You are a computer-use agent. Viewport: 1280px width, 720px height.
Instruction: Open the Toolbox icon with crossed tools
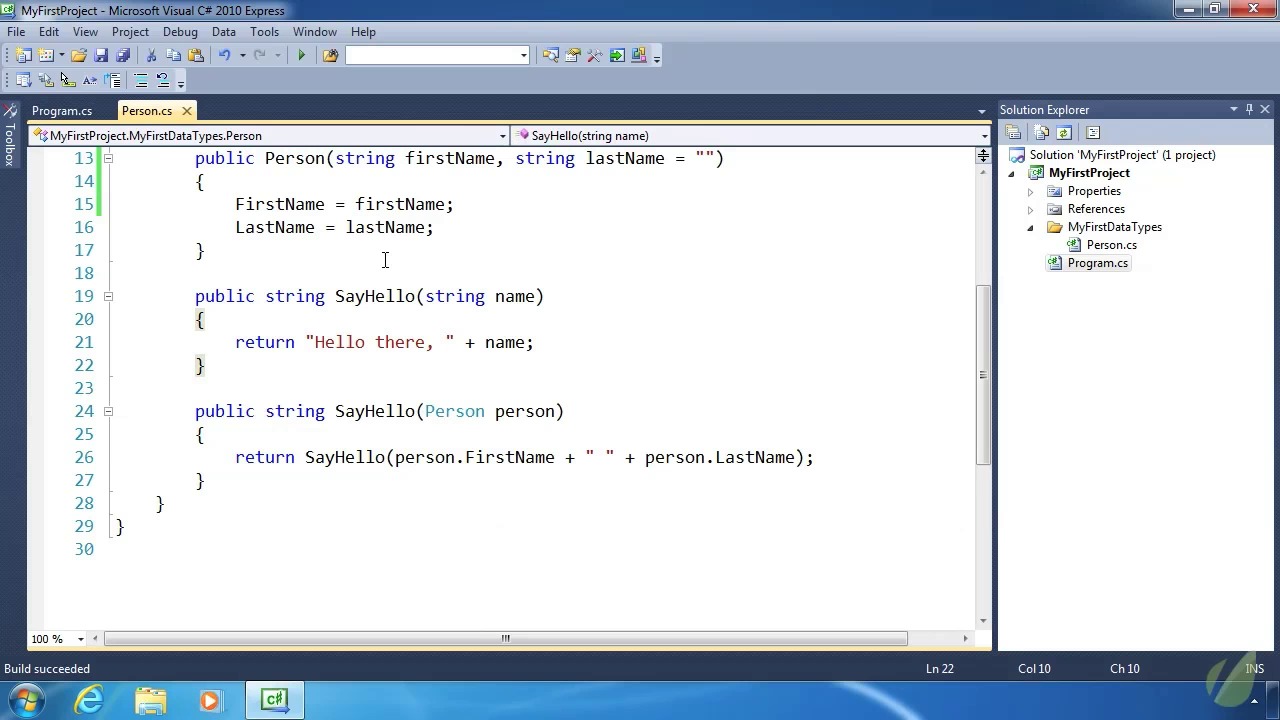[x=595, y=56]
